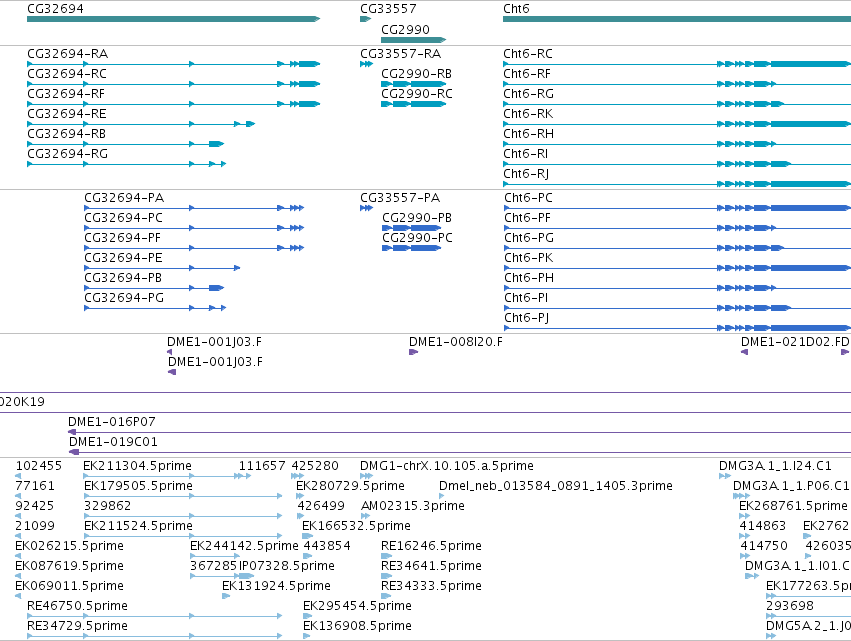
Task: Click the CG33557 gene label
Action: 388,9
